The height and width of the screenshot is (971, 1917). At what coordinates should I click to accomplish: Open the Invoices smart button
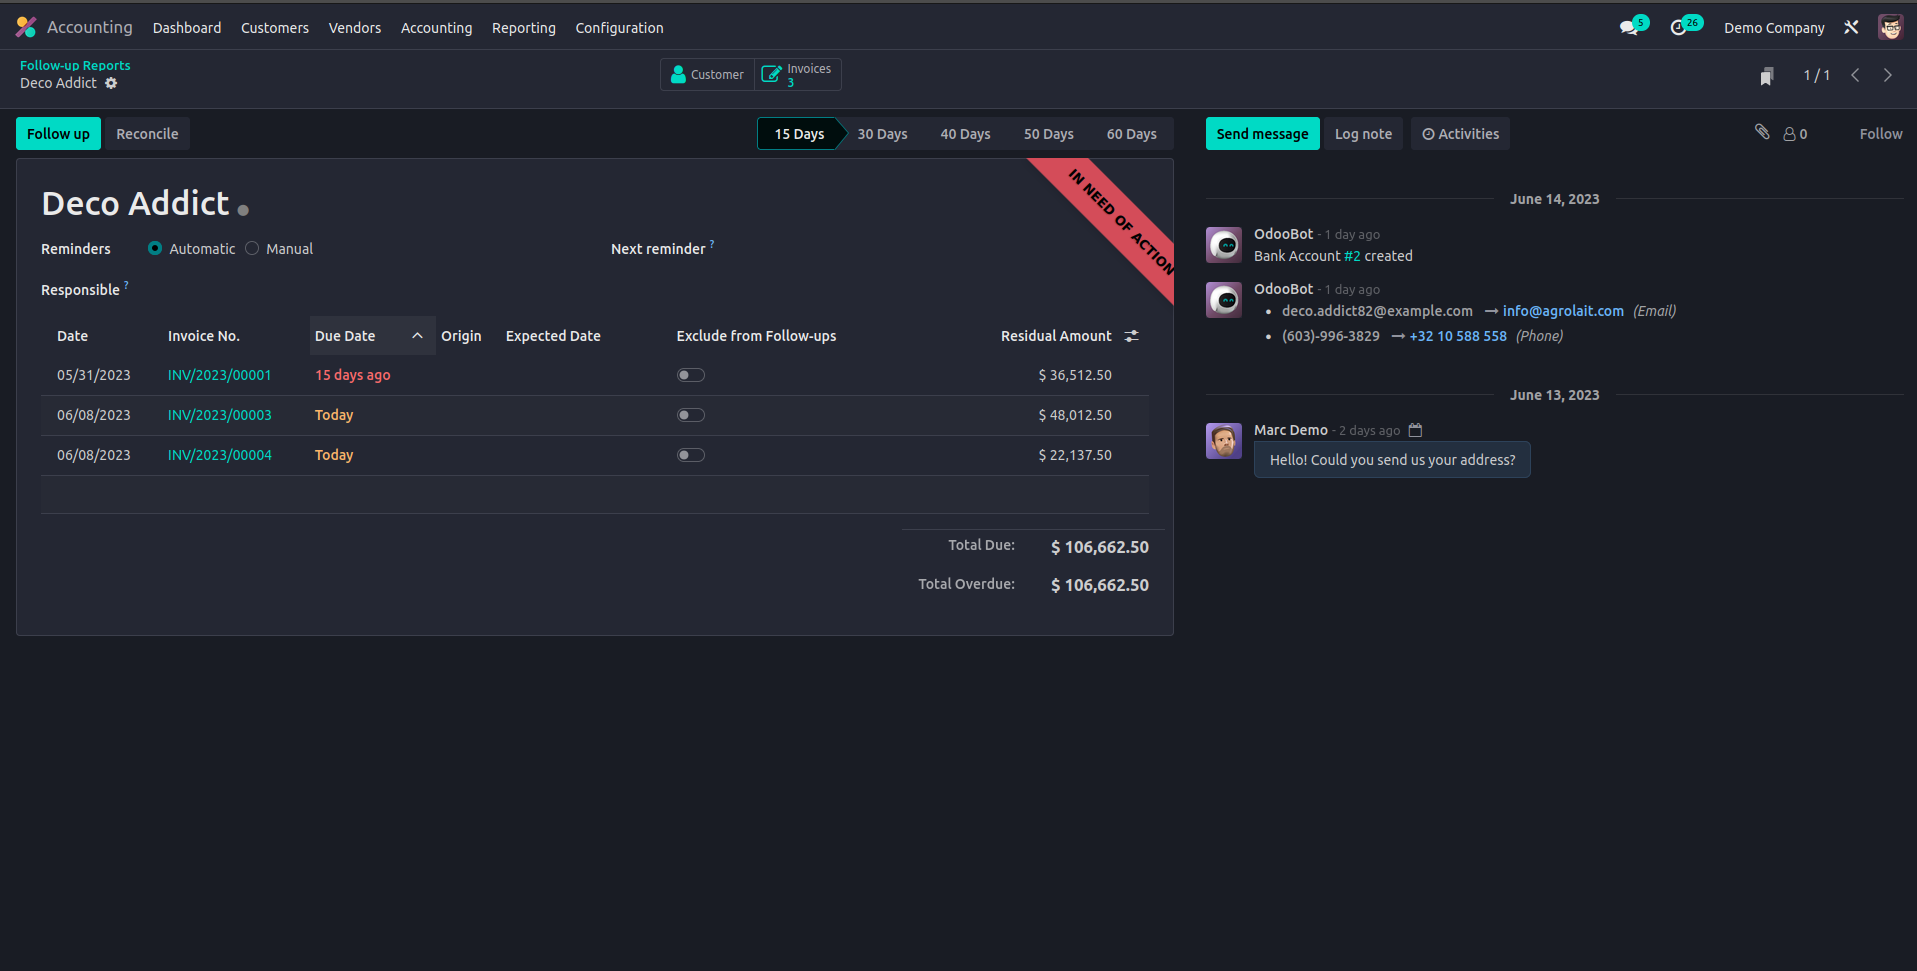coord(797,74)
